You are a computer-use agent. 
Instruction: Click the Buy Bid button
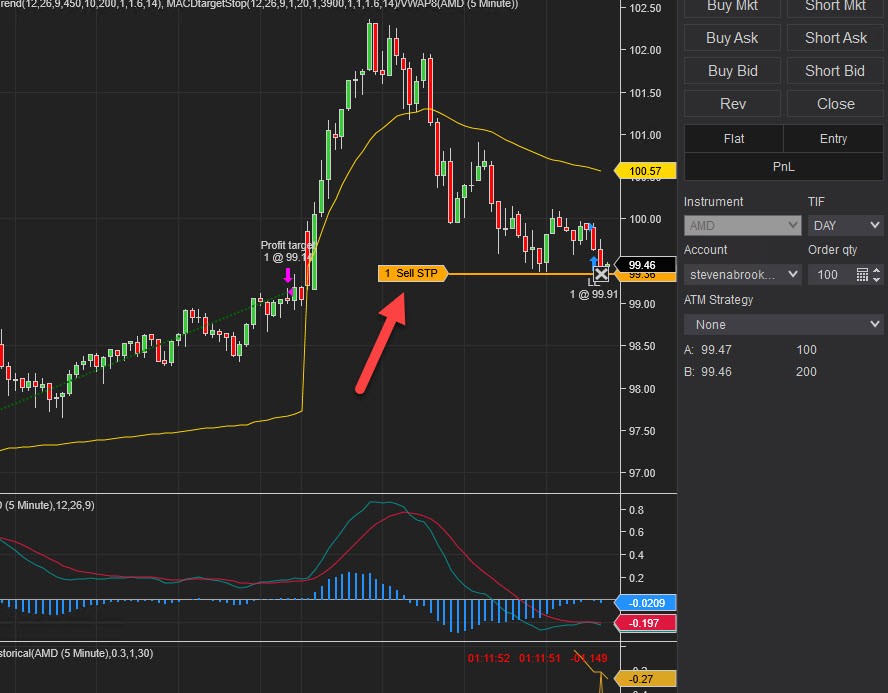pos(732,71)
